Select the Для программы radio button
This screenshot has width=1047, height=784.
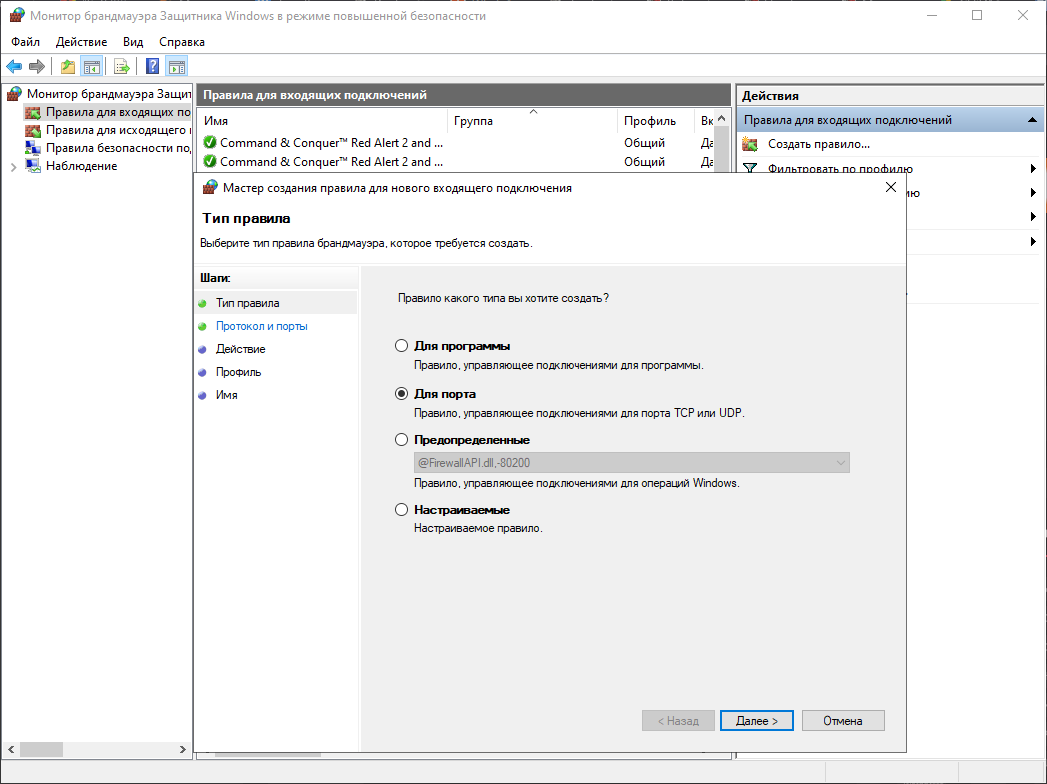pos(402,346)
